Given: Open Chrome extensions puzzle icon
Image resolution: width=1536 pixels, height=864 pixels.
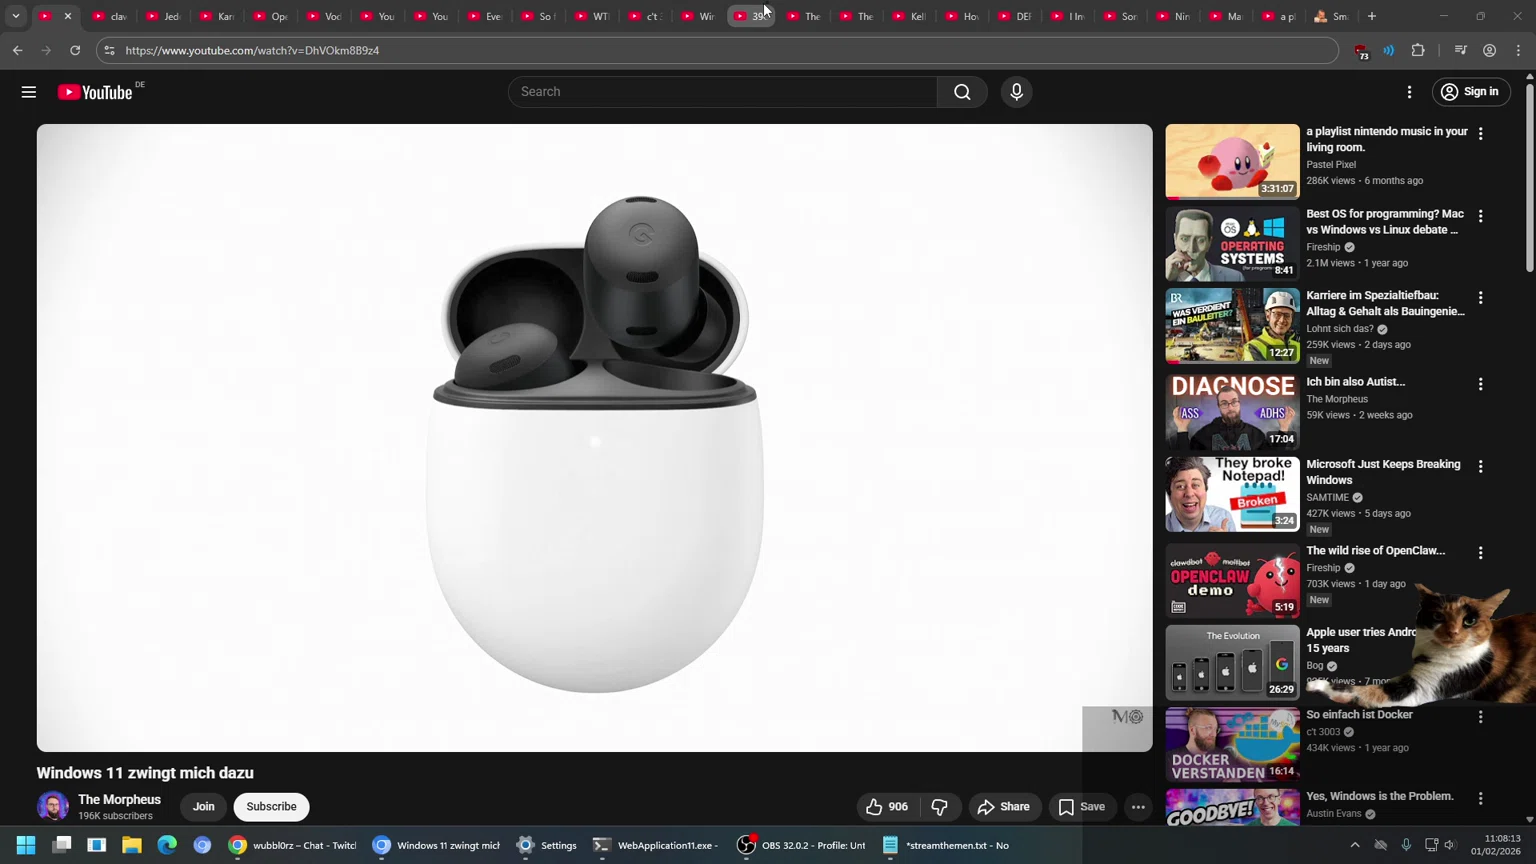Looking at the screenshot, I should pos(1418,50).
